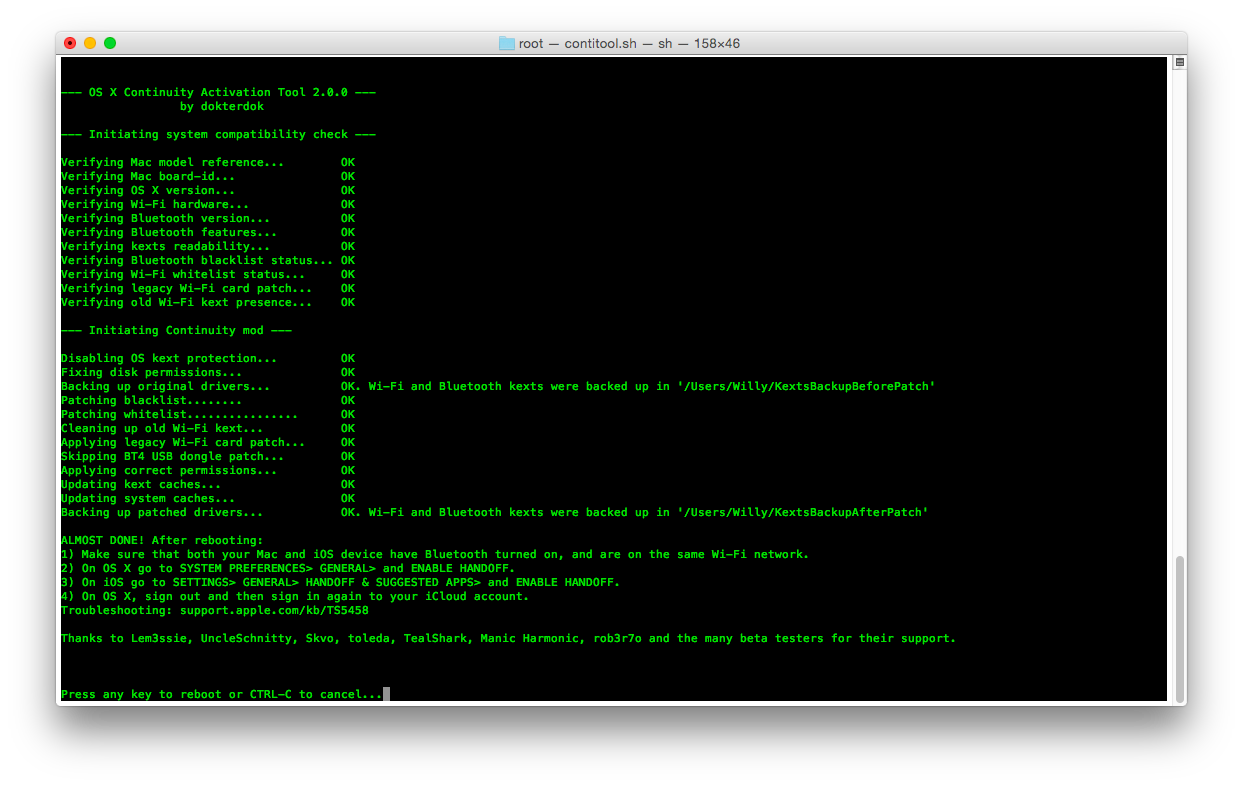Click 'Verifying kexts readability...' line
The height and width of the screenshot is (786, 1243).
click(x=208, y=246)
